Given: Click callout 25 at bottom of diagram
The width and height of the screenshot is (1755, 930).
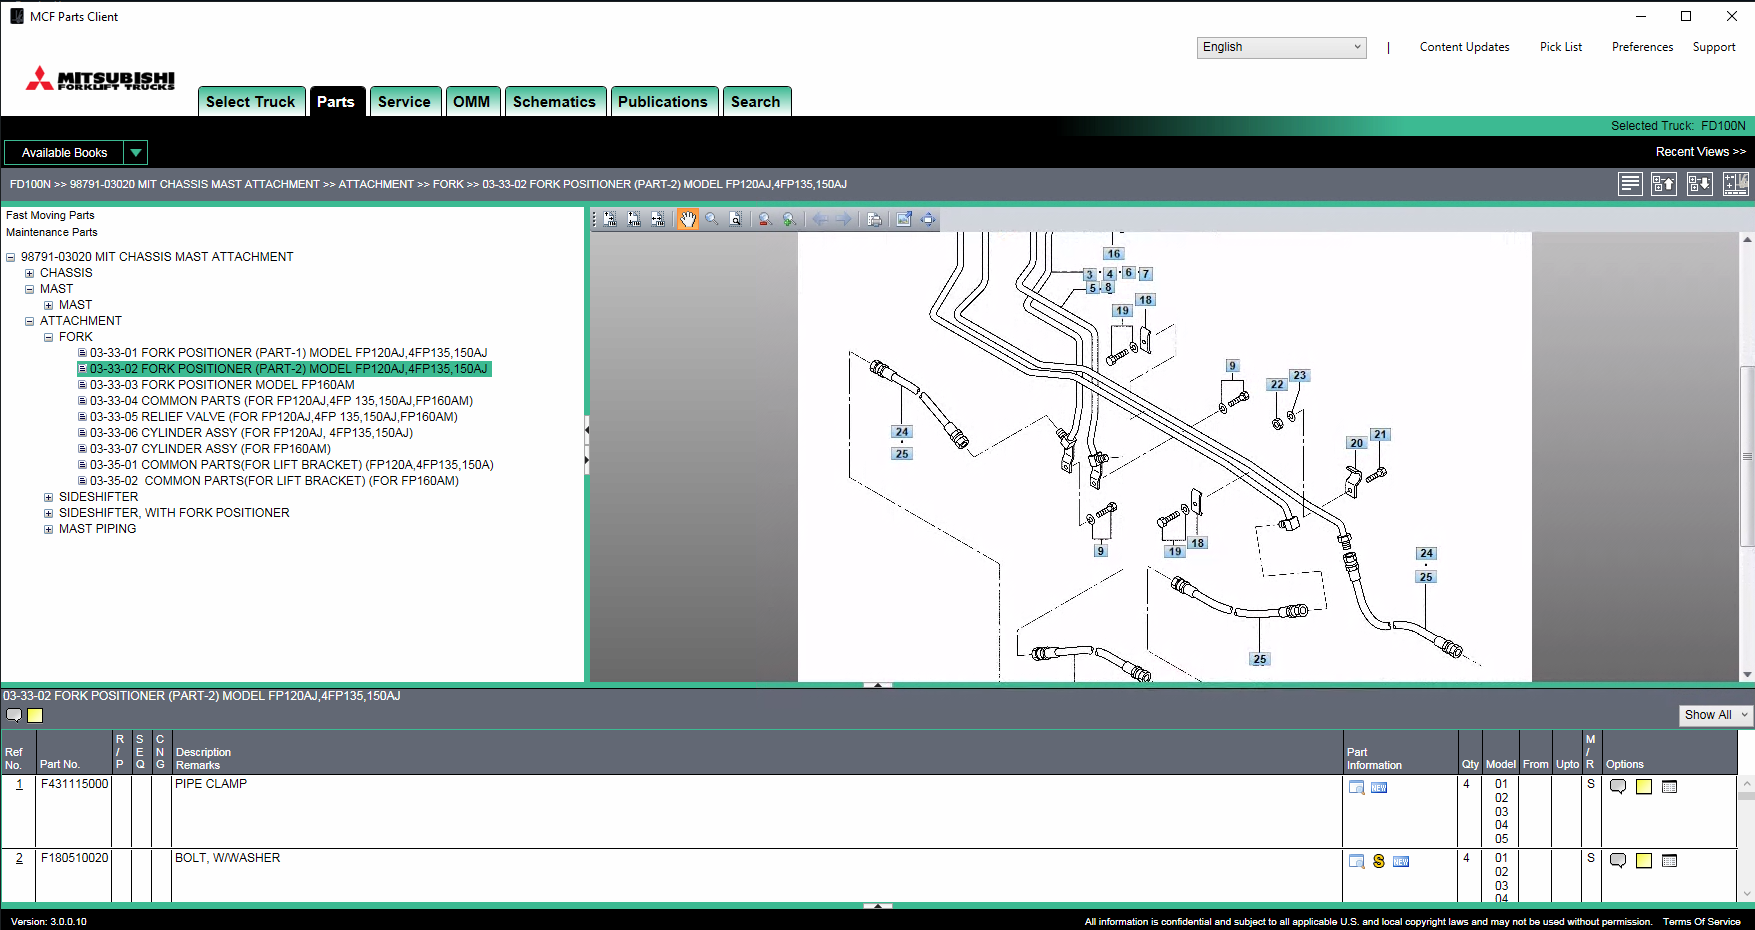Looking at the screenshot, I should click(x=1260, y=659).
